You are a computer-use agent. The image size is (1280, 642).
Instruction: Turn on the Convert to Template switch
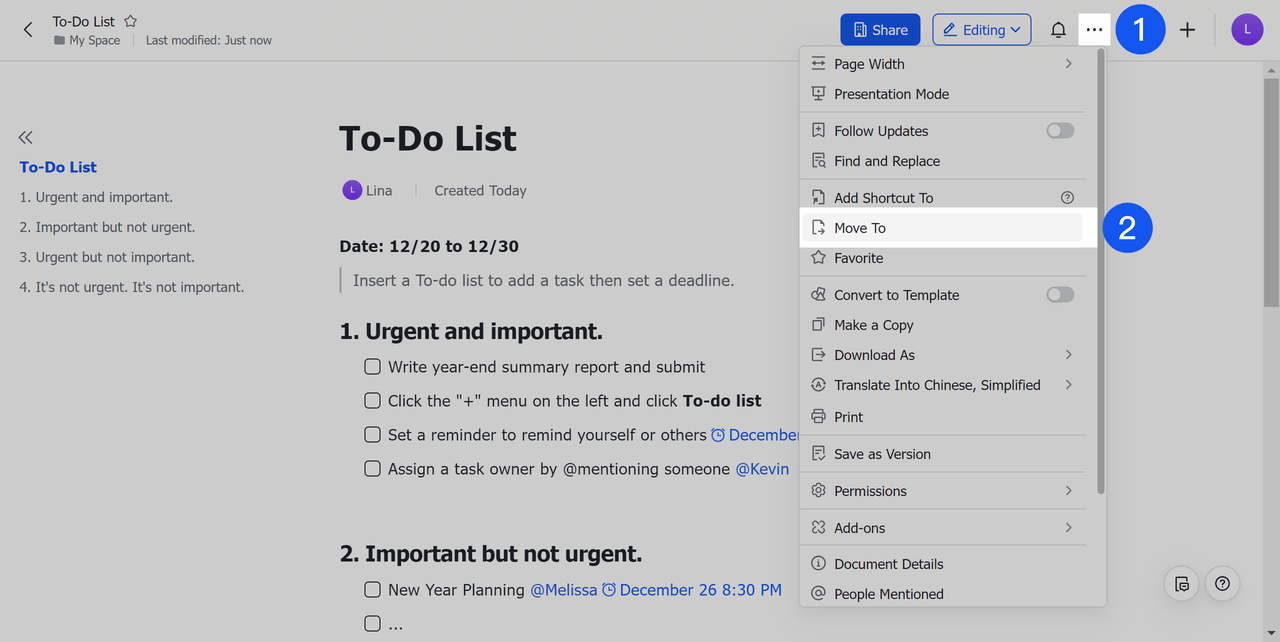1059,294
